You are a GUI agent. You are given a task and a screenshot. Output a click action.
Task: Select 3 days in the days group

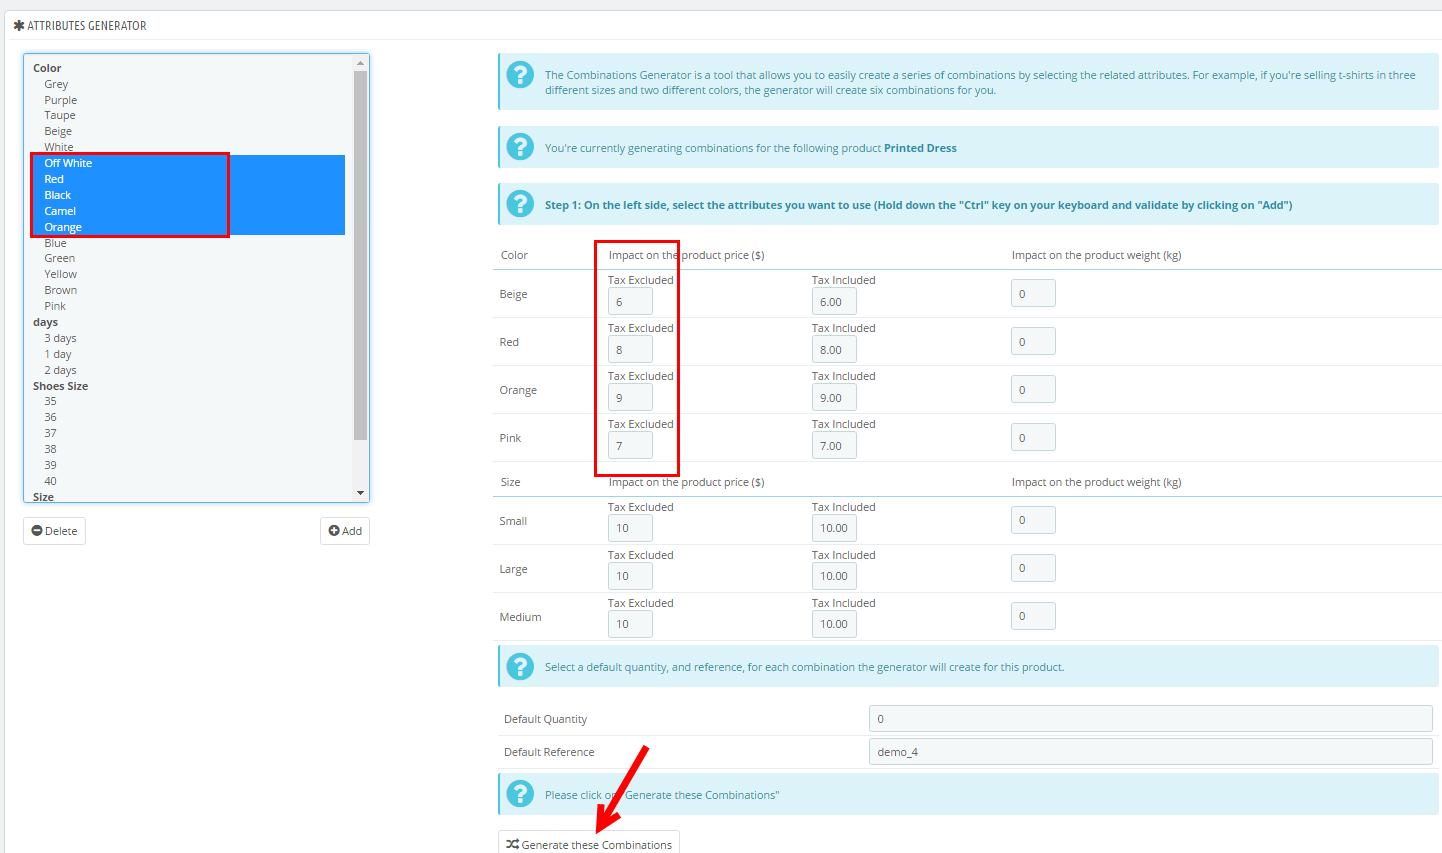60,338
